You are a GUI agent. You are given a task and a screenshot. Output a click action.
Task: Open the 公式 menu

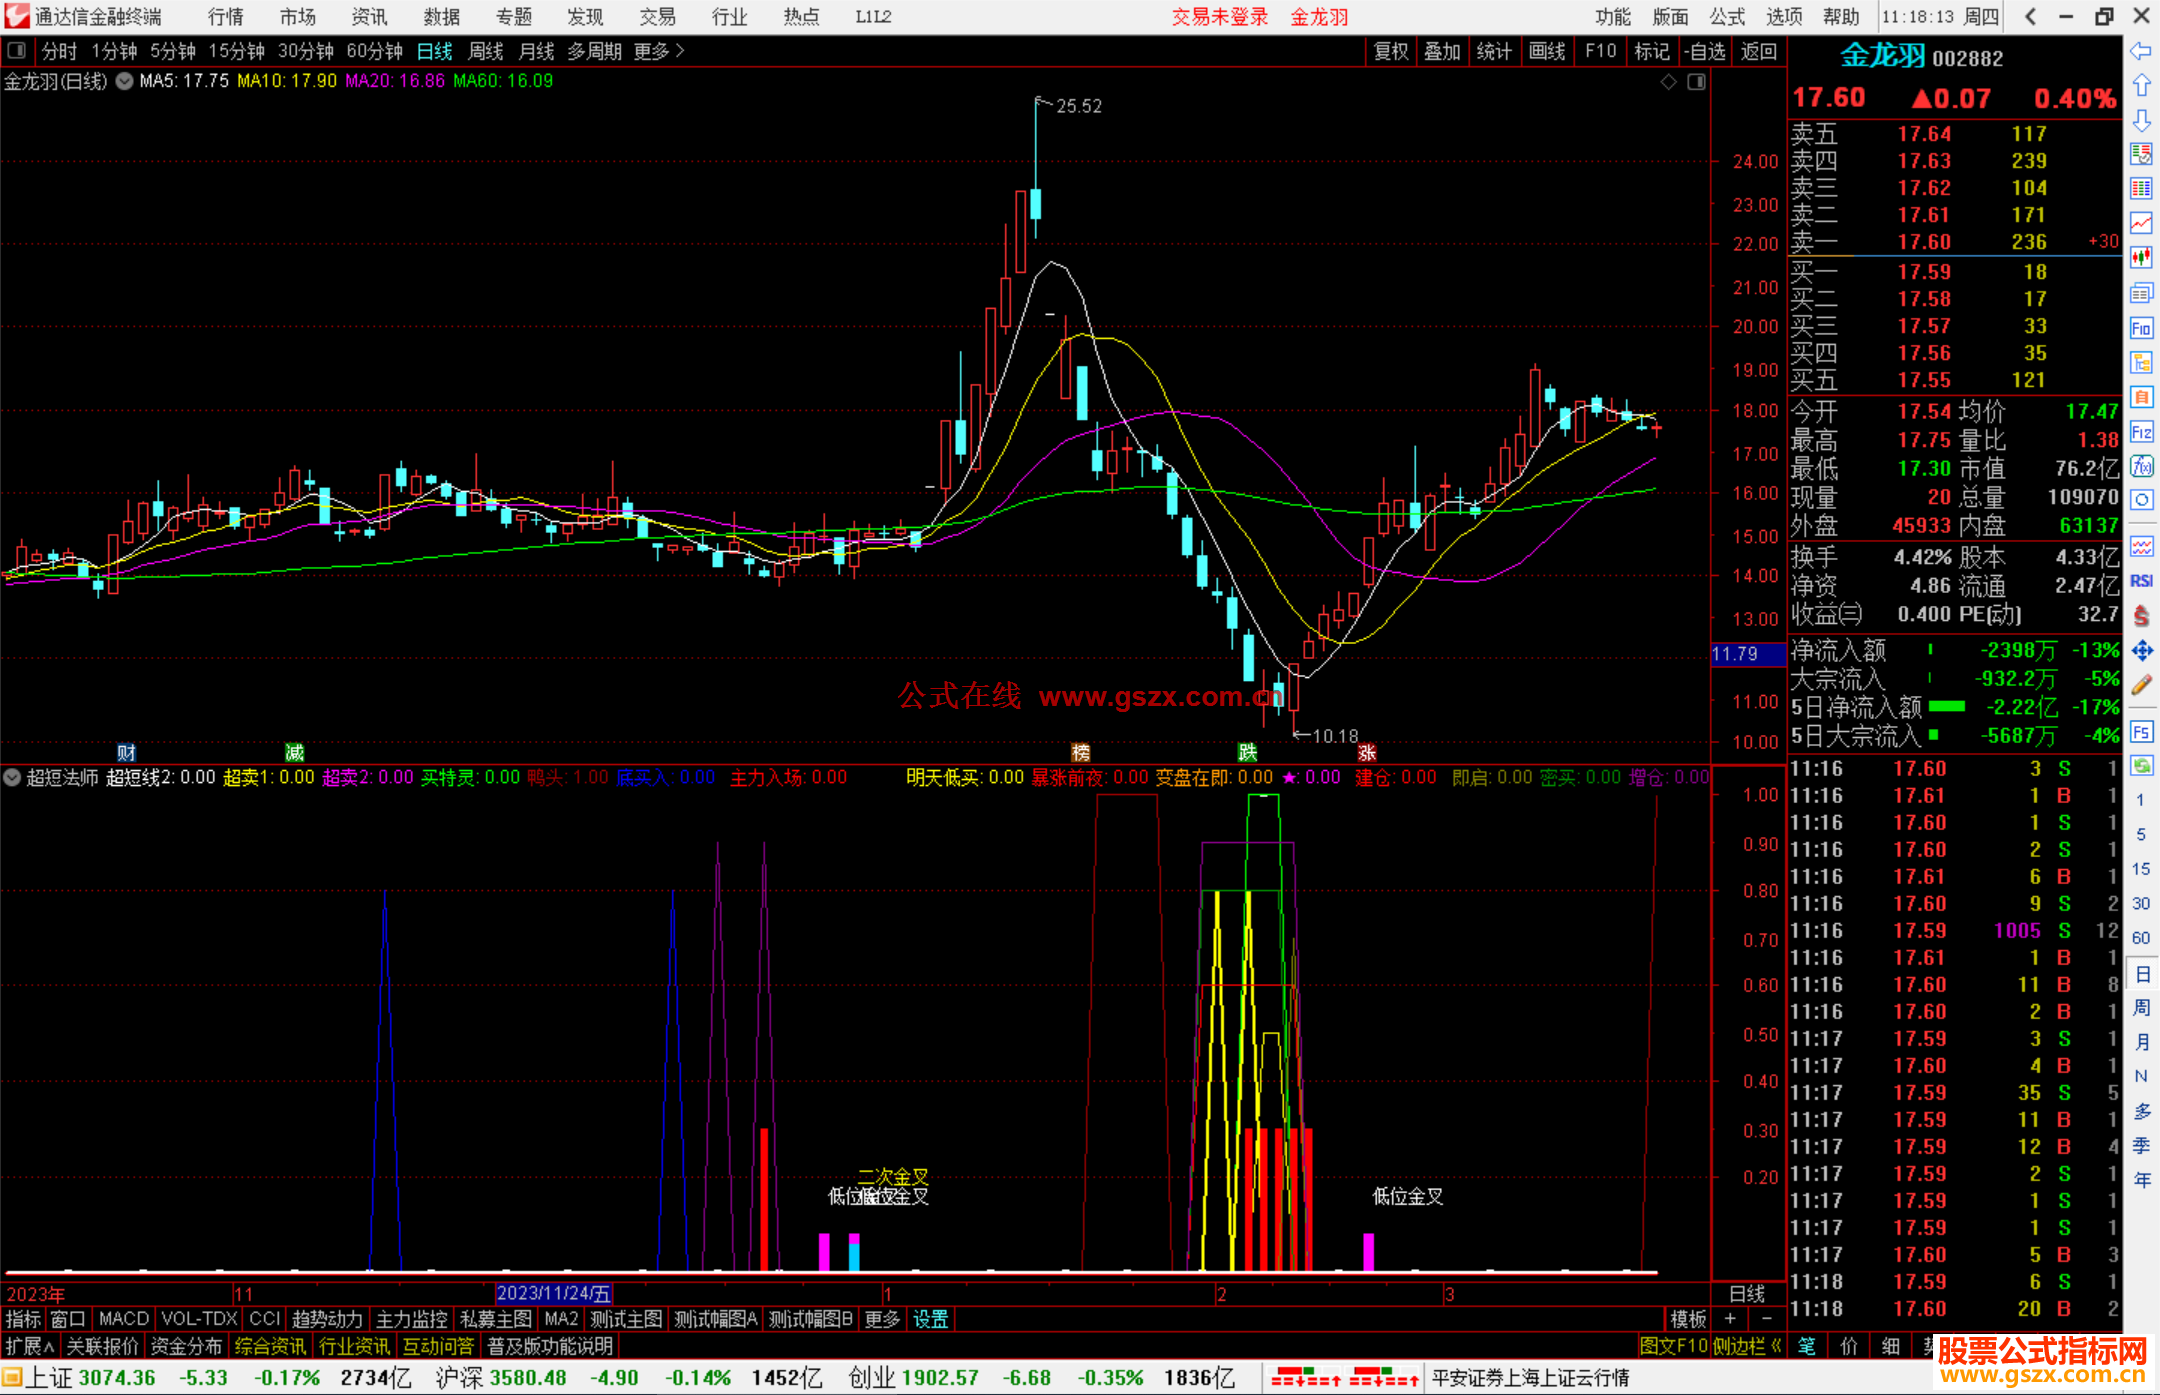(x=1727, y=17)
